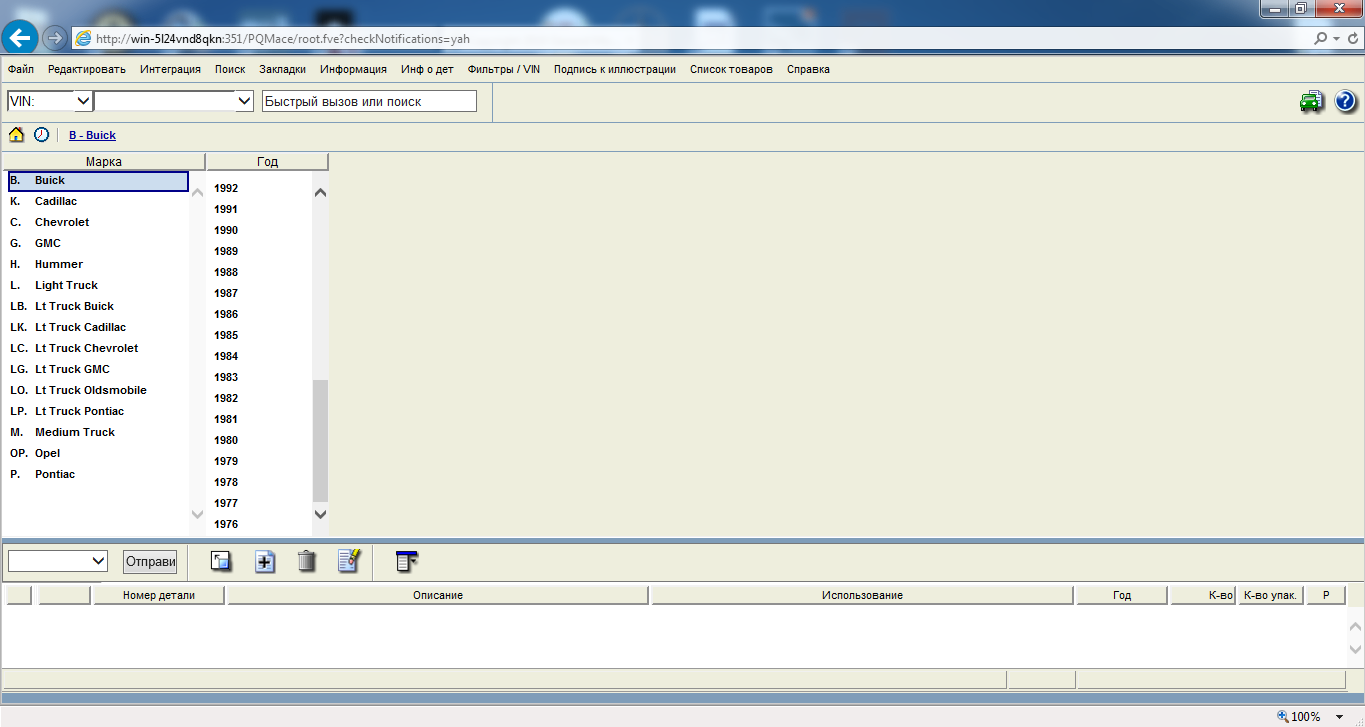Open the Список товаров menu
This screenshot has width=1365, height=727.
pos(731,70)
